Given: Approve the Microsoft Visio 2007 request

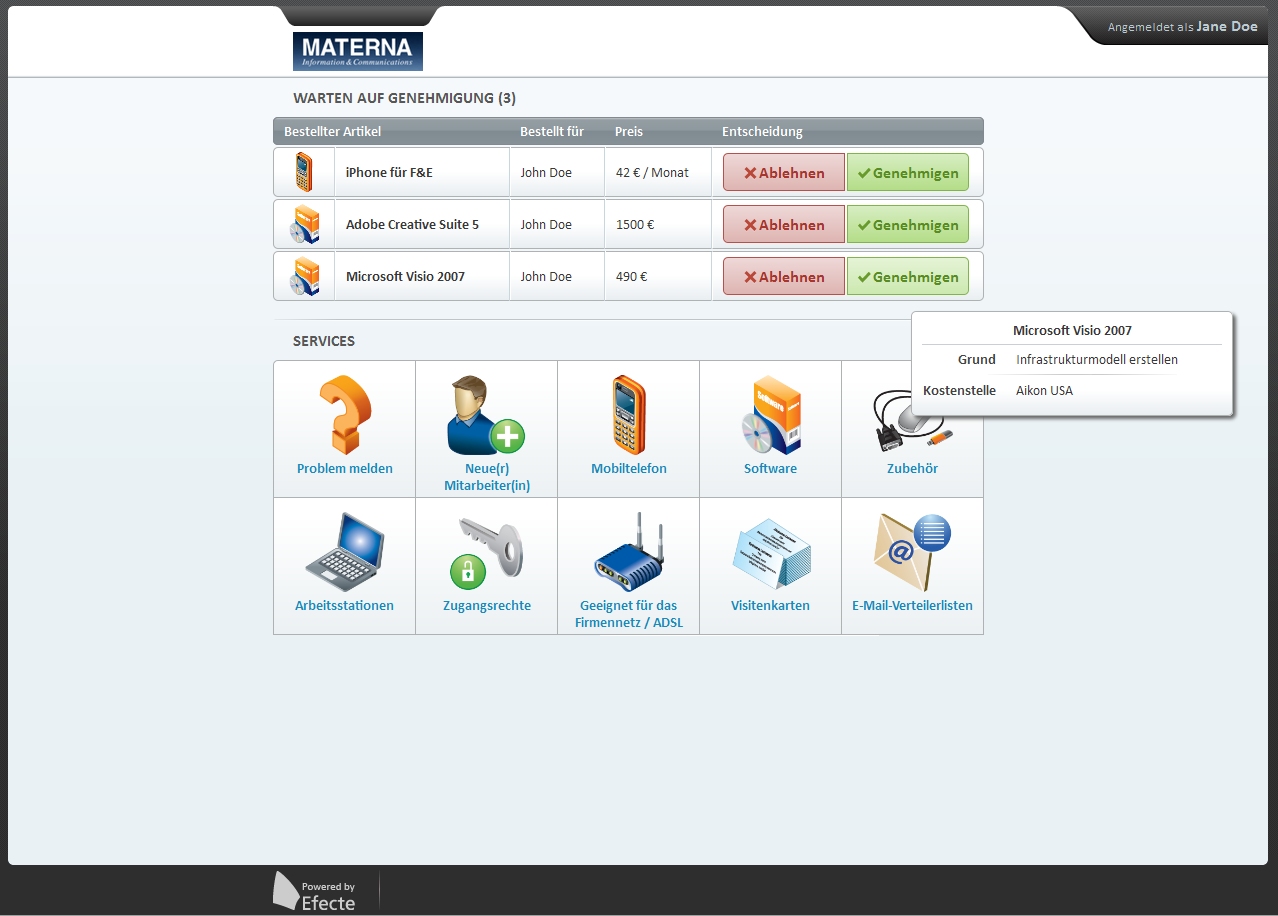Looking at the screenshot, I should pos(908,276).
